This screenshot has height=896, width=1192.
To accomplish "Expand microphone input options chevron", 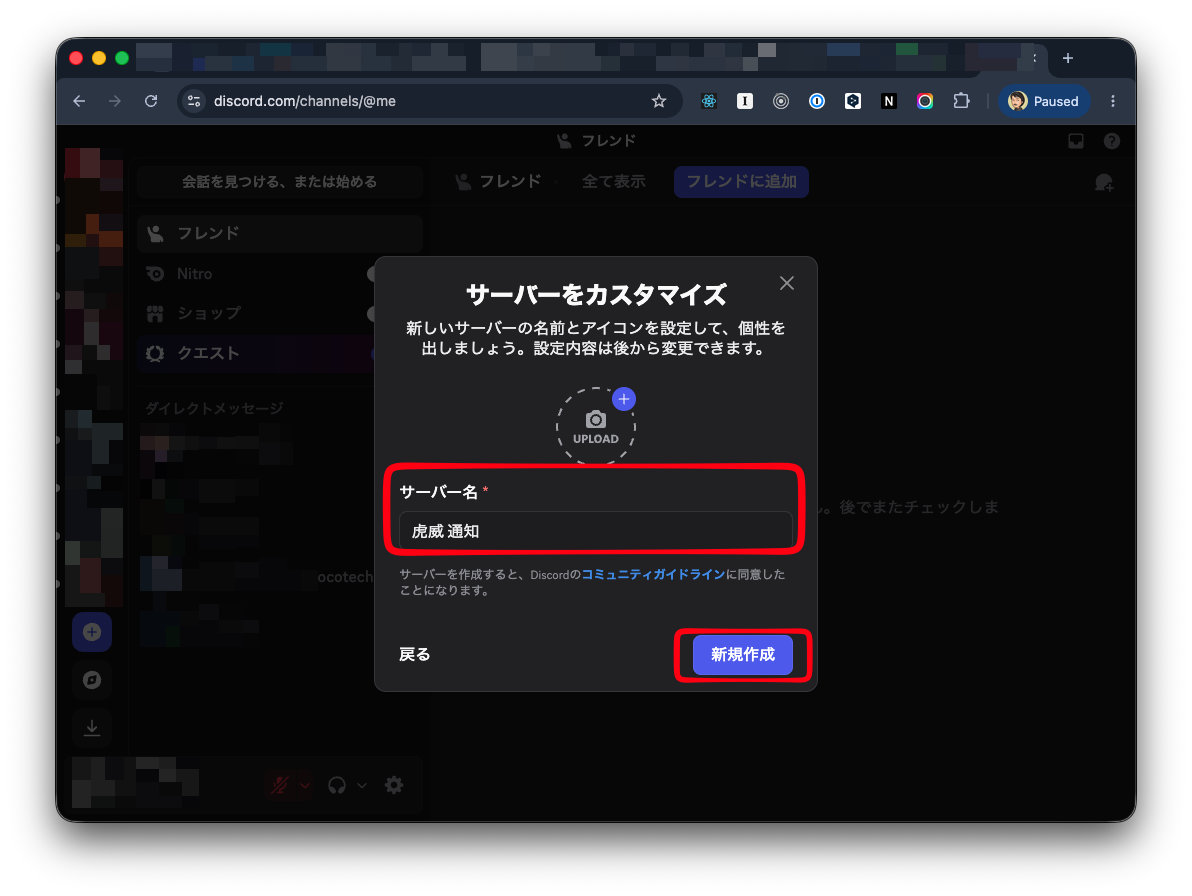I will click(x=305, y=785).
